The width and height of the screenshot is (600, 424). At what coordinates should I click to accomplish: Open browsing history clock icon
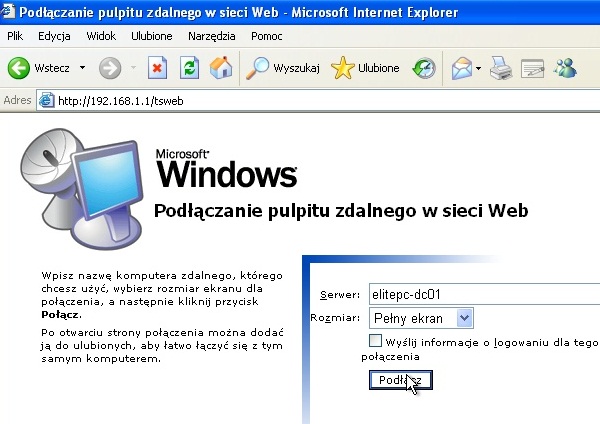coord(424,68)
